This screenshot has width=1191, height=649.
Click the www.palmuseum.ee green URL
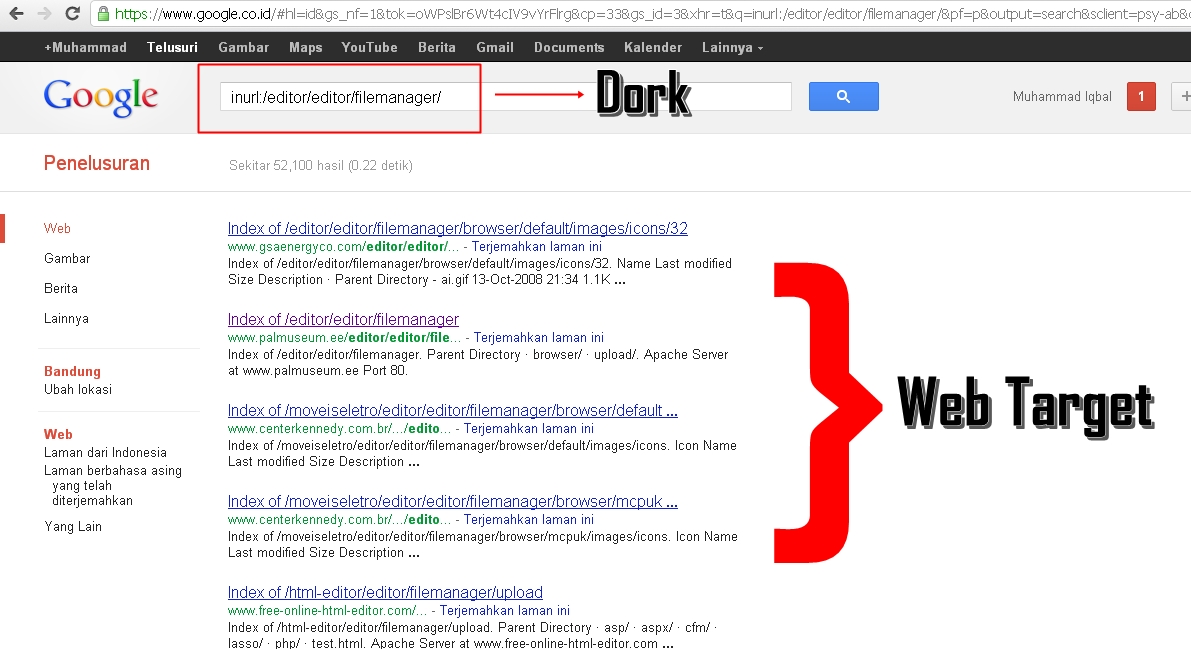coord(344,337)
